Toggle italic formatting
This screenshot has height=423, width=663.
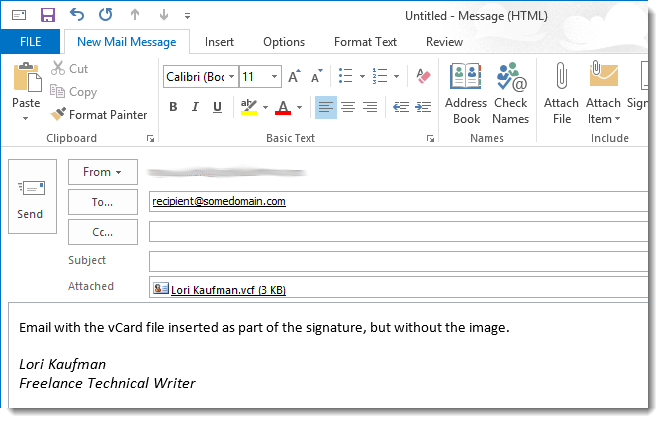pyautogui.click(x=197, y=108)
